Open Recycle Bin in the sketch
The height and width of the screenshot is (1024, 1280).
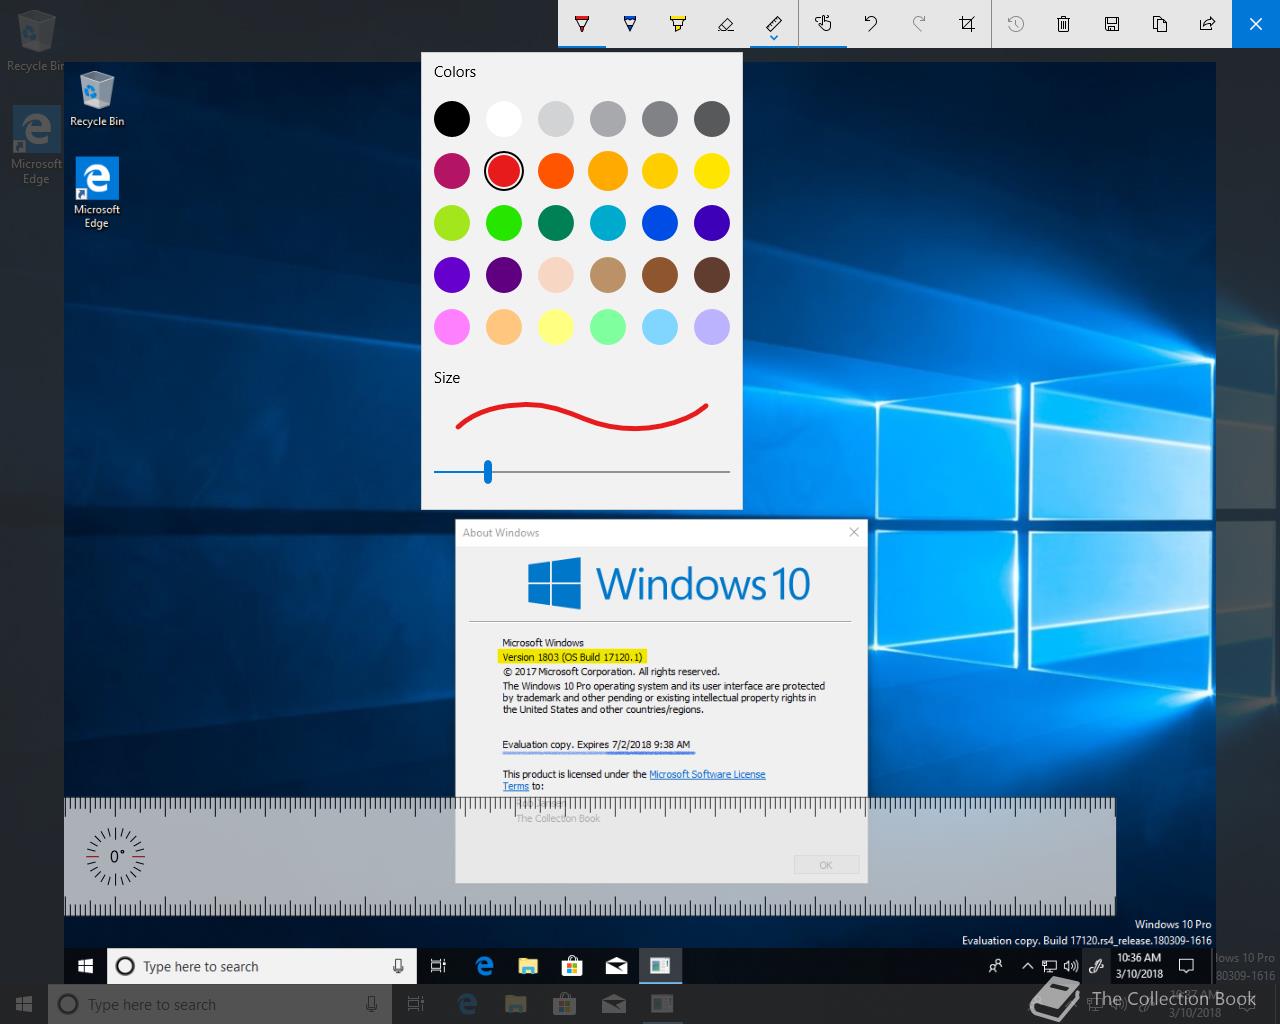97,98
